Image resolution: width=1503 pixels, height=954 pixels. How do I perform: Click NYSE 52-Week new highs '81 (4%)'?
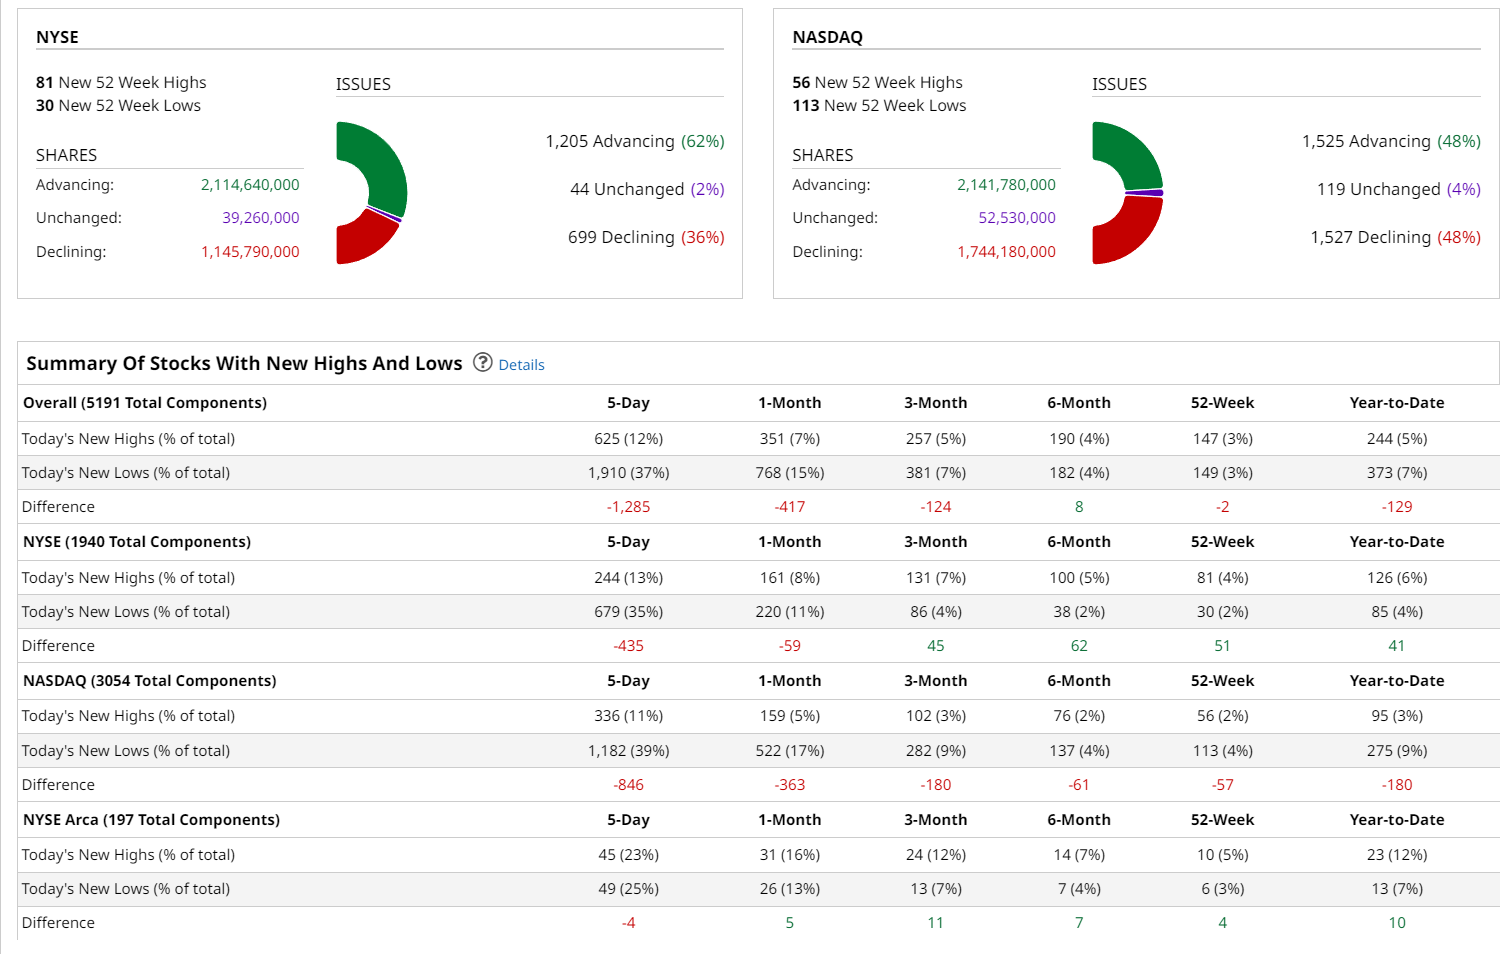[1222, 578]
